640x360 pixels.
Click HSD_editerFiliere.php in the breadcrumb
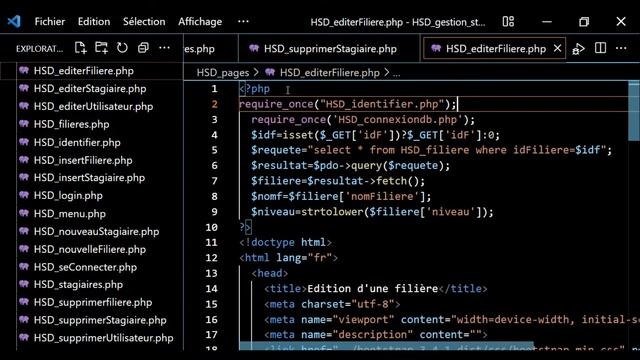329,73
